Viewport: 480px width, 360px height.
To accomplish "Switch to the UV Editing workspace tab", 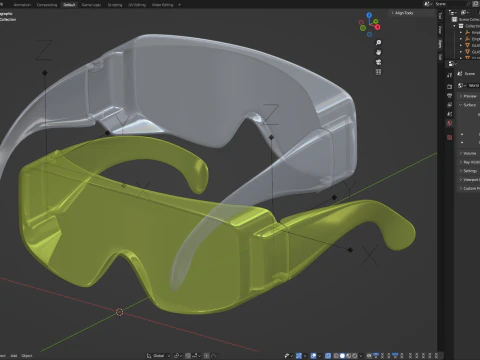I will tap(137, 5).
